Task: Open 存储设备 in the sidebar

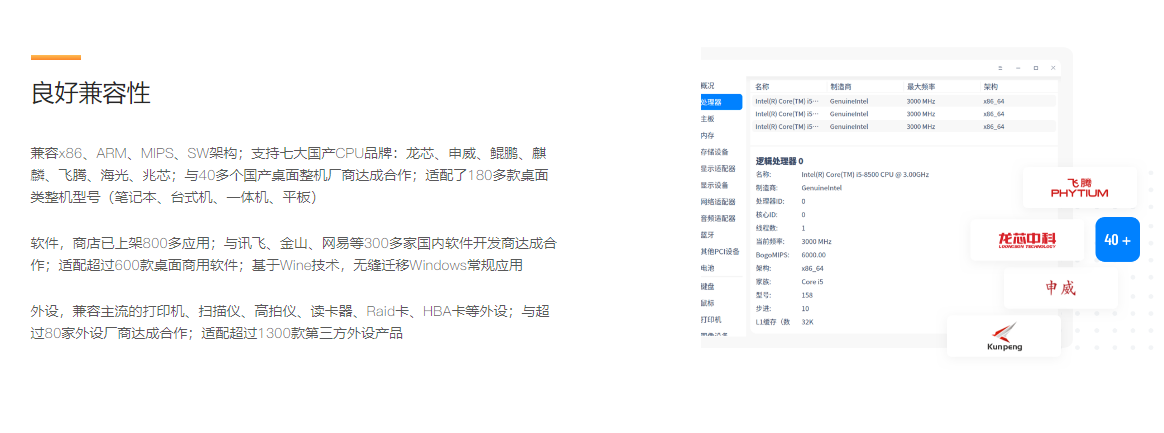Action: (x=714, y=152)
